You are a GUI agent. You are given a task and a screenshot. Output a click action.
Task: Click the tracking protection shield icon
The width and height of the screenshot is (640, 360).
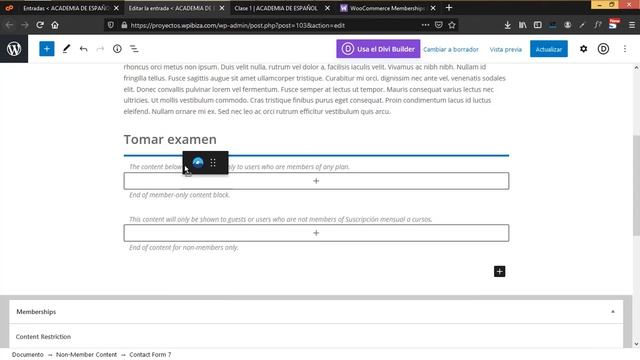tap(111, 25)
